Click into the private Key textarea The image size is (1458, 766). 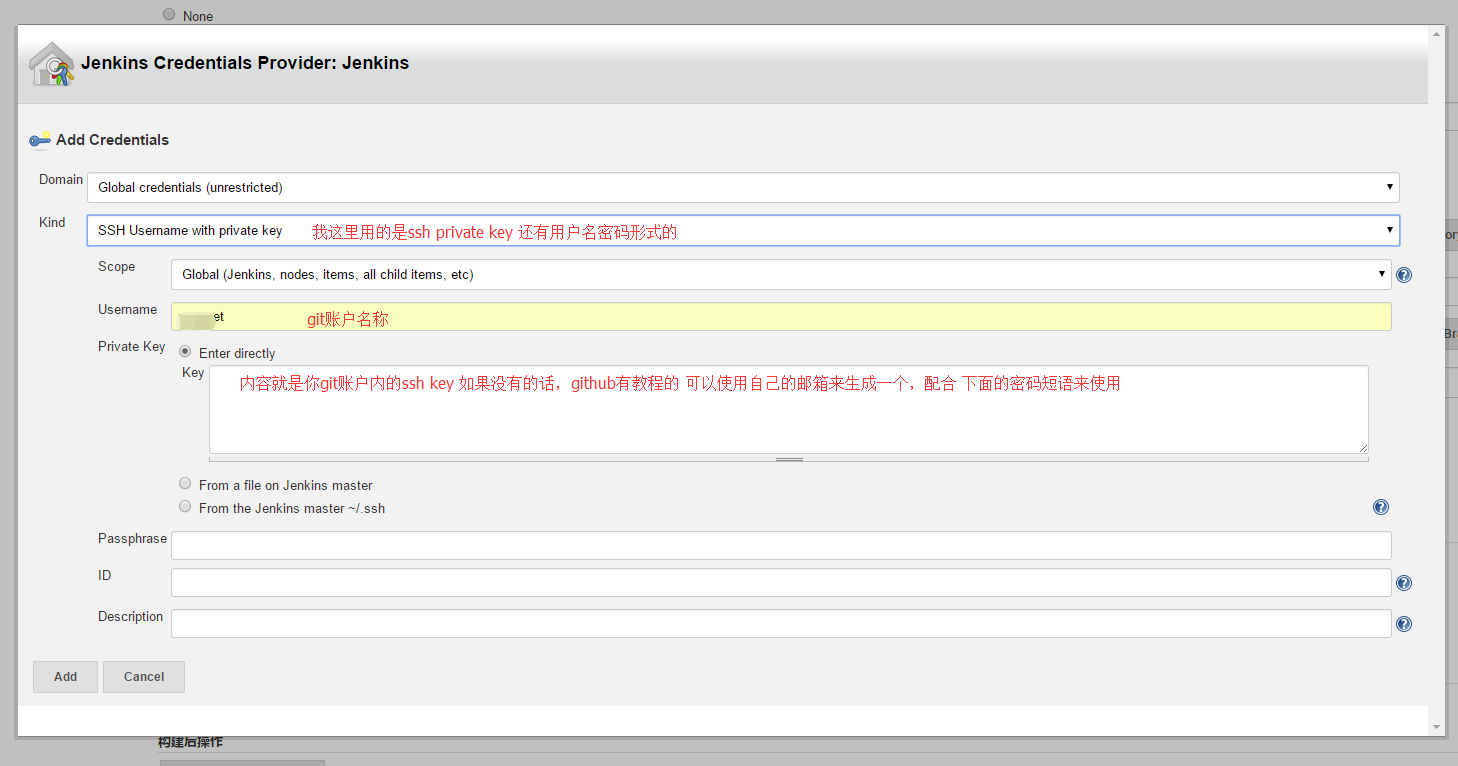[789, 410]
